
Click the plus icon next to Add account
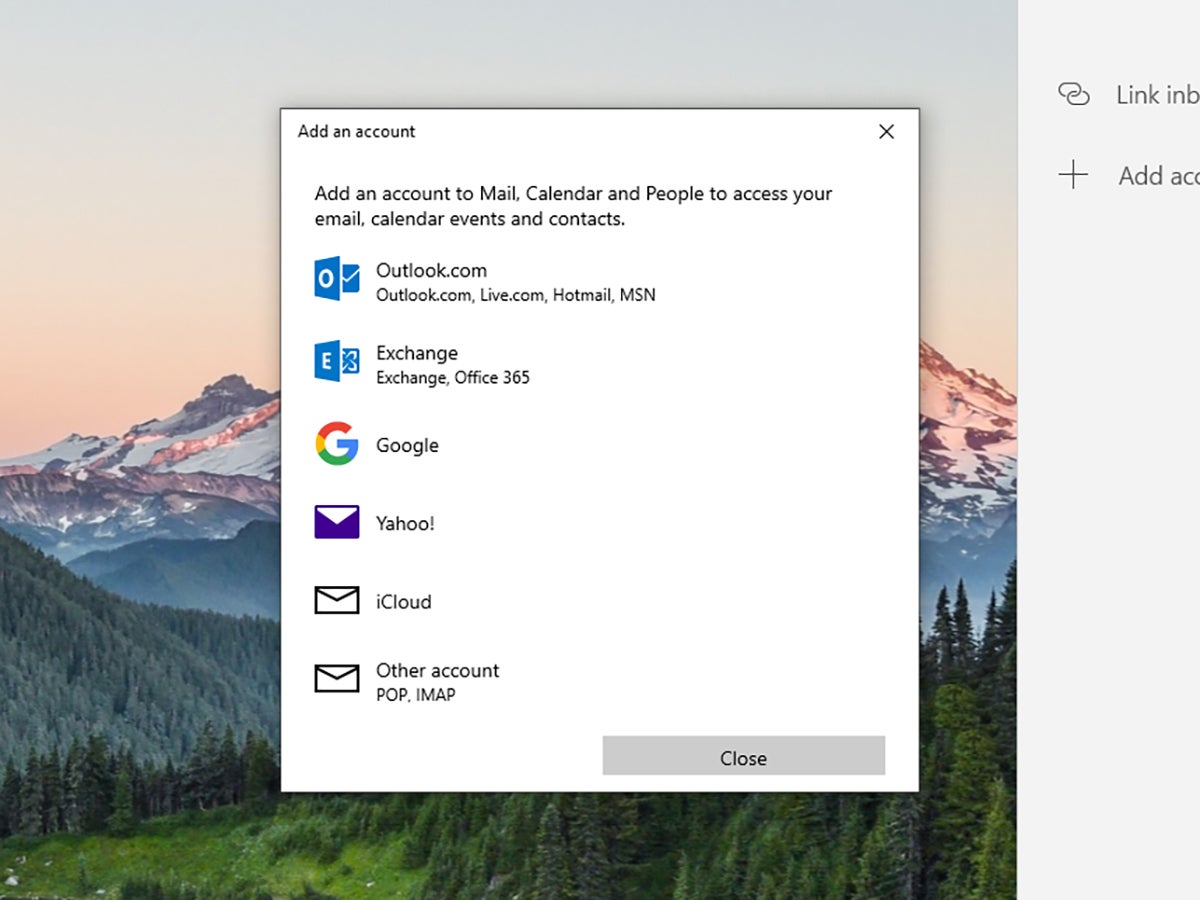1073,174
